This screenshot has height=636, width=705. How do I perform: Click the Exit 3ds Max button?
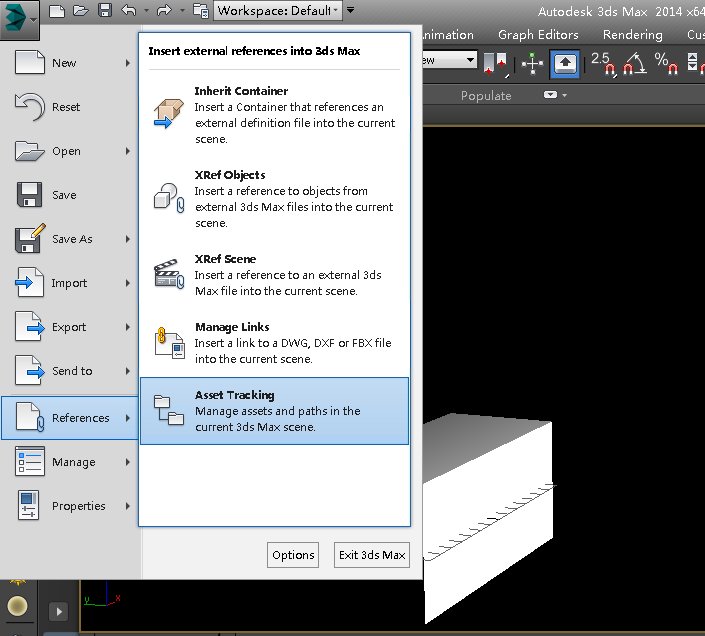click(x=372, y=555)
